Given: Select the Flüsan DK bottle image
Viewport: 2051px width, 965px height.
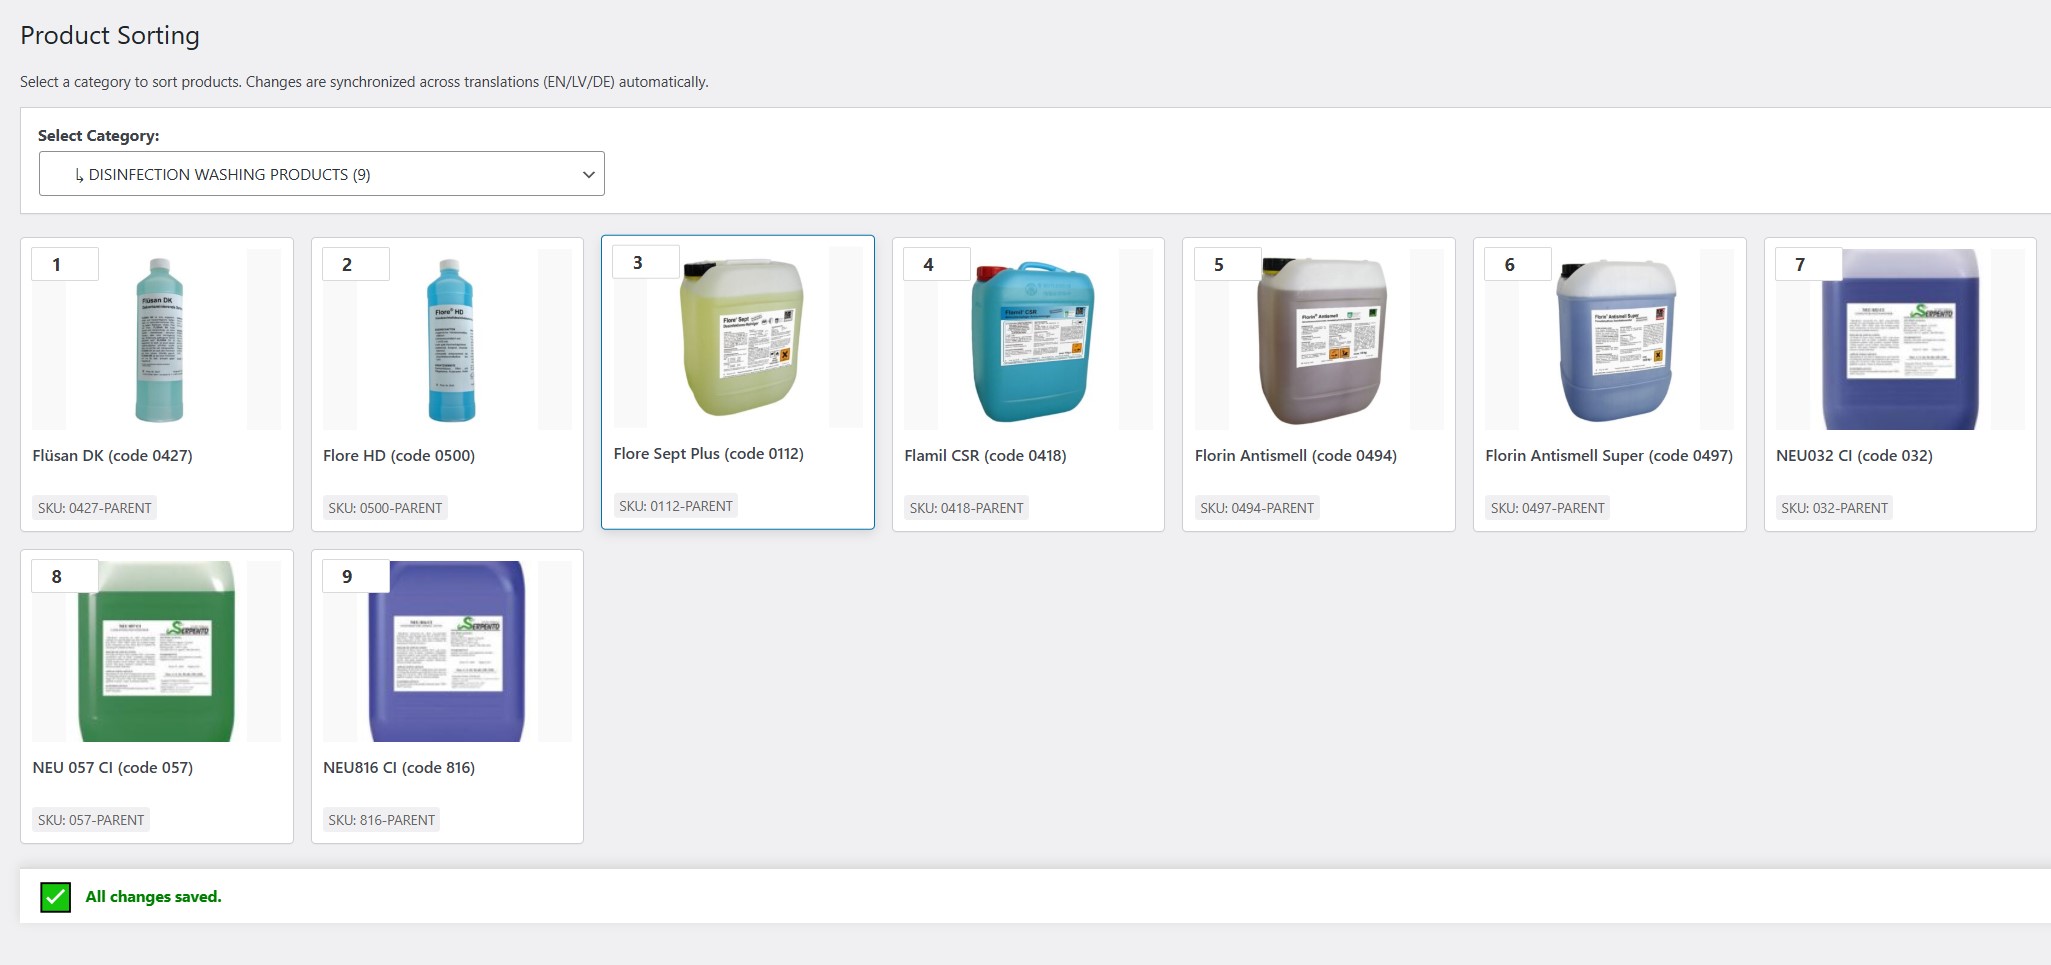Looking at the screenshot, I should tap(159, 340).
